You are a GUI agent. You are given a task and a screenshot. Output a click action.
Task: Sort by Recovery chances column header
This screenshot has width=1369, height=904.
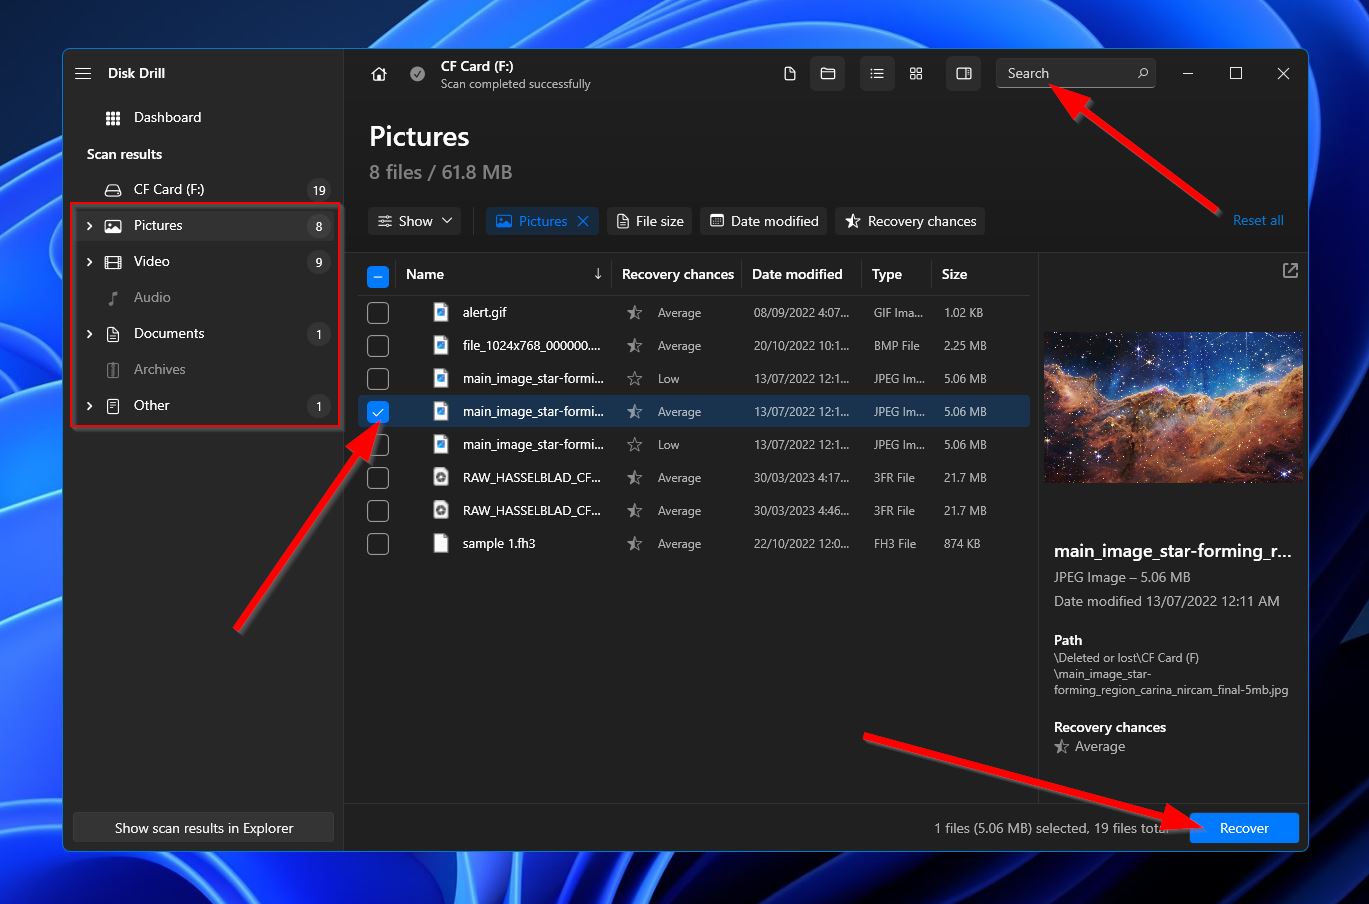pos(678,274)
